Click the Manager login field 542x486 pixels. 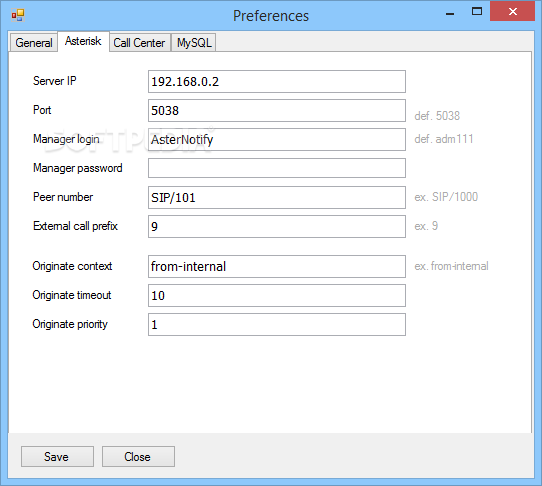tap(277, 140)
